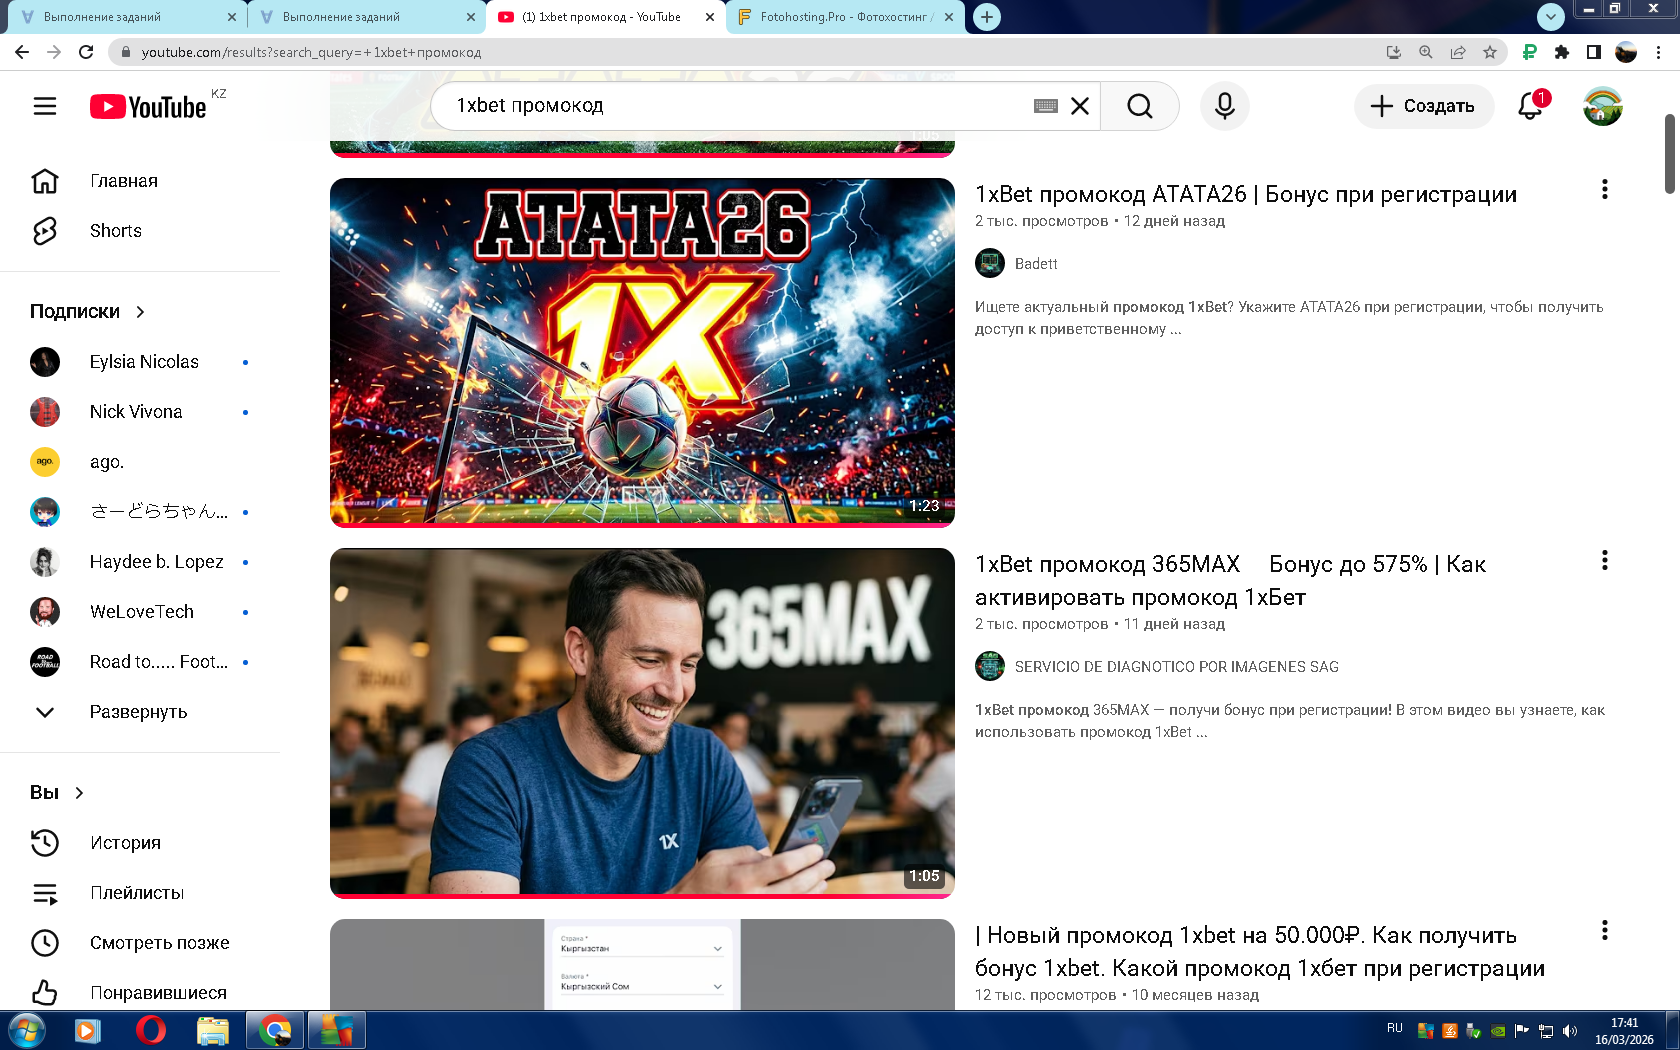Click the magnifier search button
Screen dimensions: 1680x1050
[x=1139, y=106]
